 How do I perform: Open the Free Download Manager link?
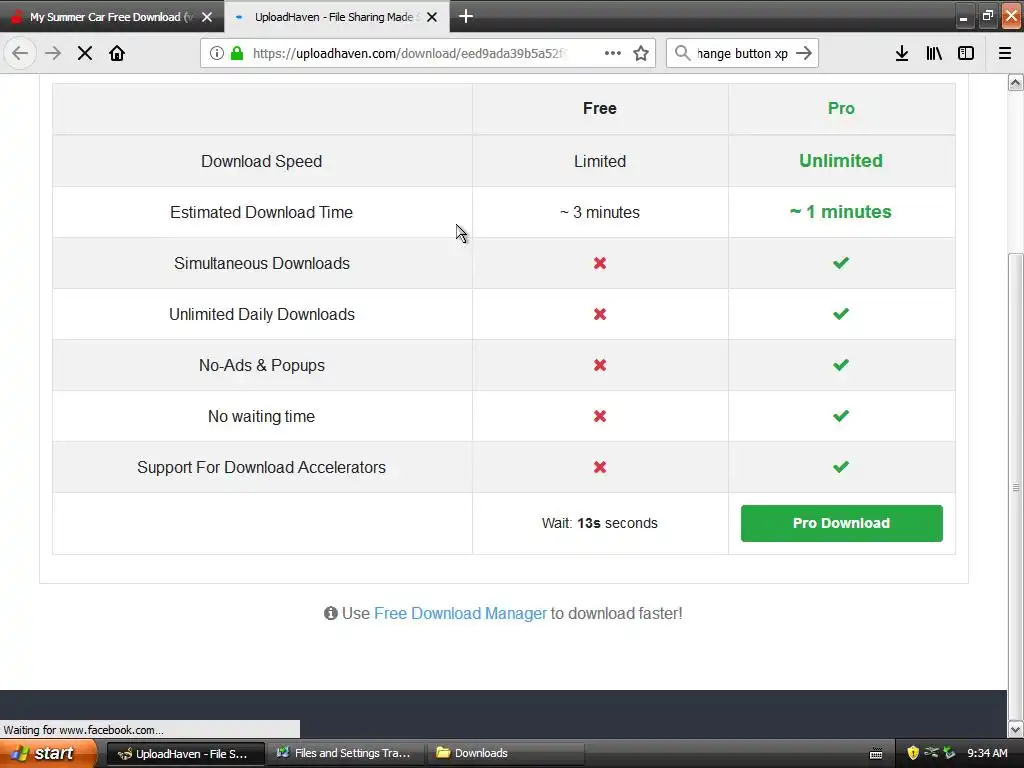pos(460,613)
